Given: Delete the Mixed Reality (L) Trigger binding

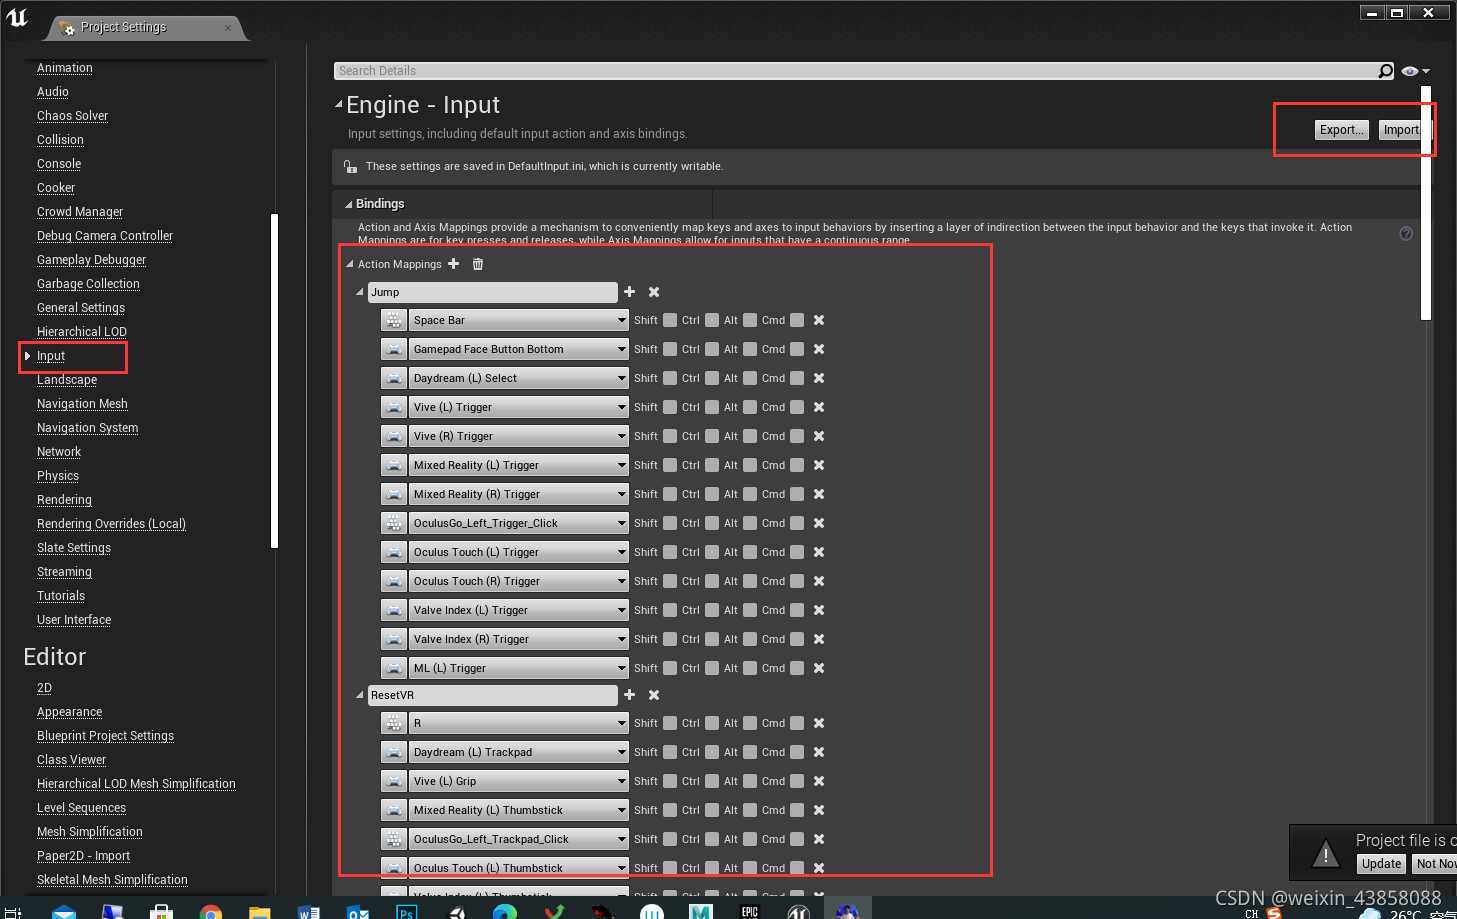Looking at the screenshot, I should (819, 465).
